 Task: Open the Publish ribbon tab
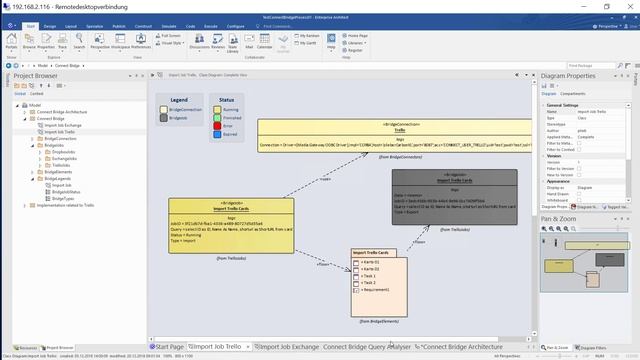click(x=119, y=26)
